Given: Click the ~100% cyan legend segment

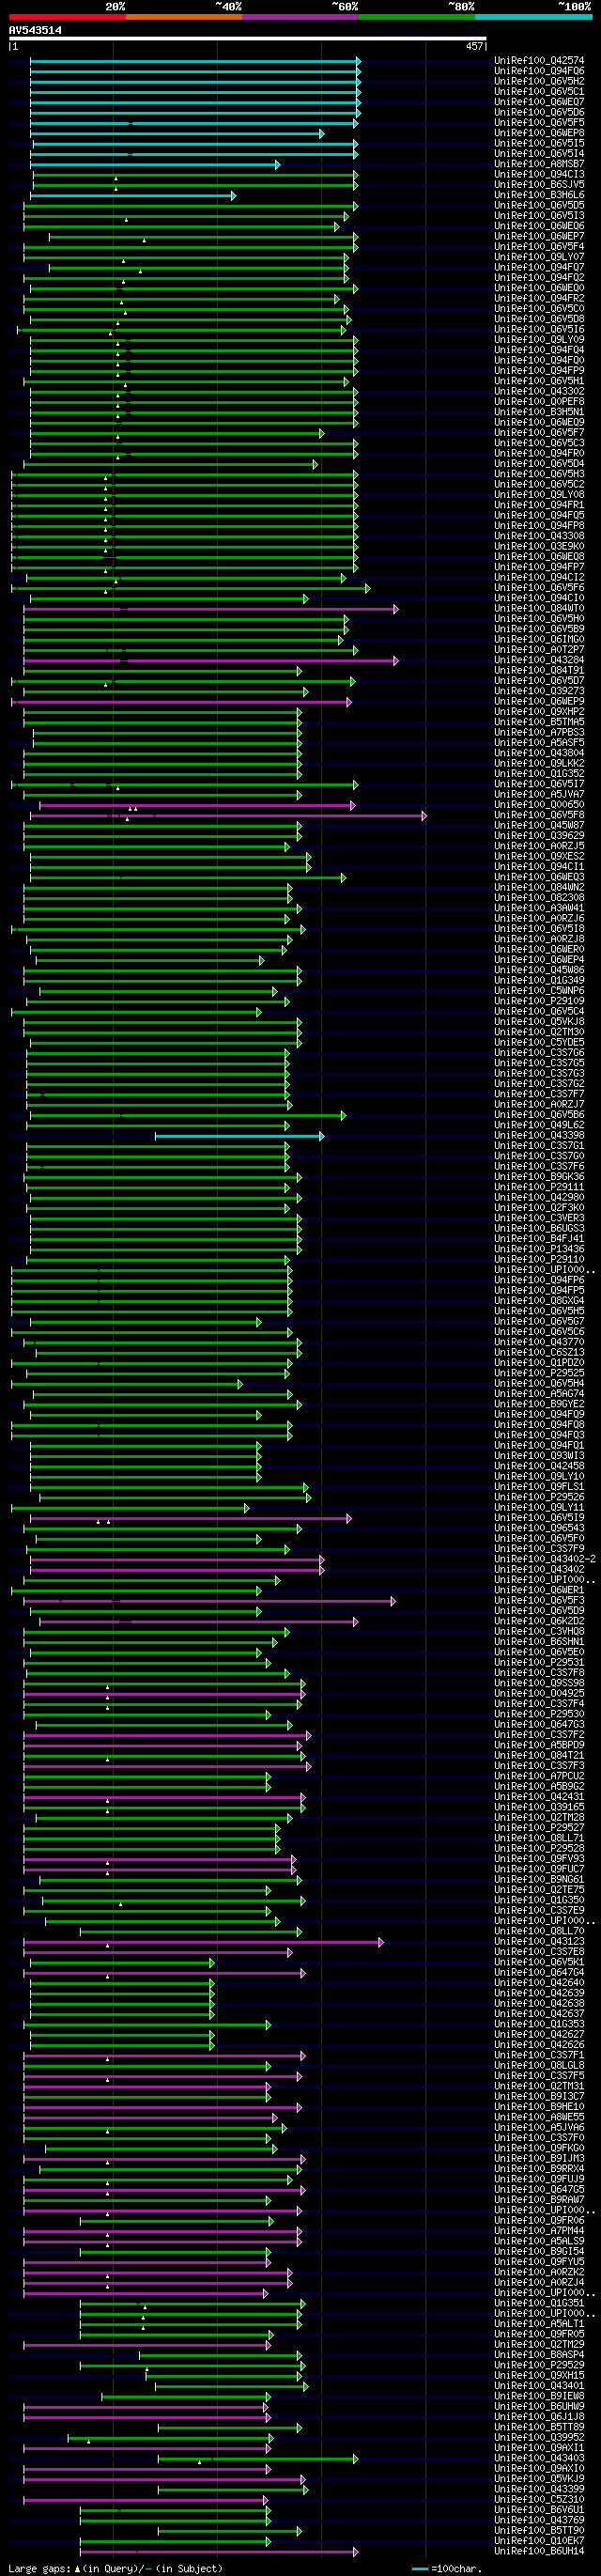Looking at the screenshot, I should (533, 17).
